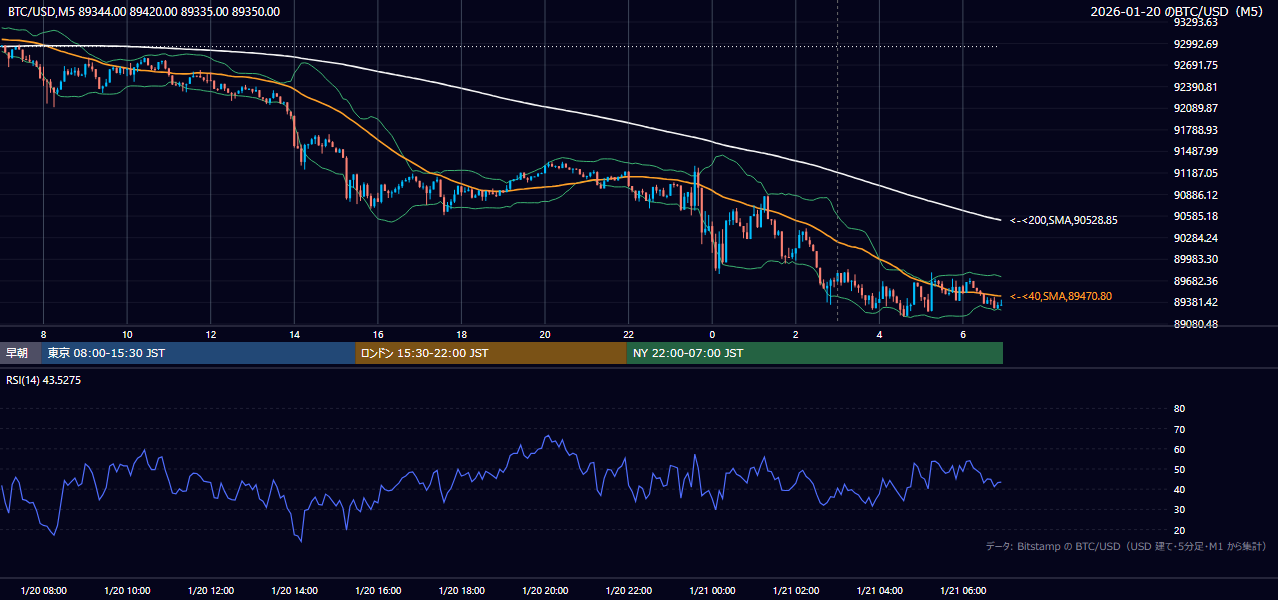Click the RSI scale level 70
The height and width of the screenshot is (600, 1278).
click(1180, 429)
